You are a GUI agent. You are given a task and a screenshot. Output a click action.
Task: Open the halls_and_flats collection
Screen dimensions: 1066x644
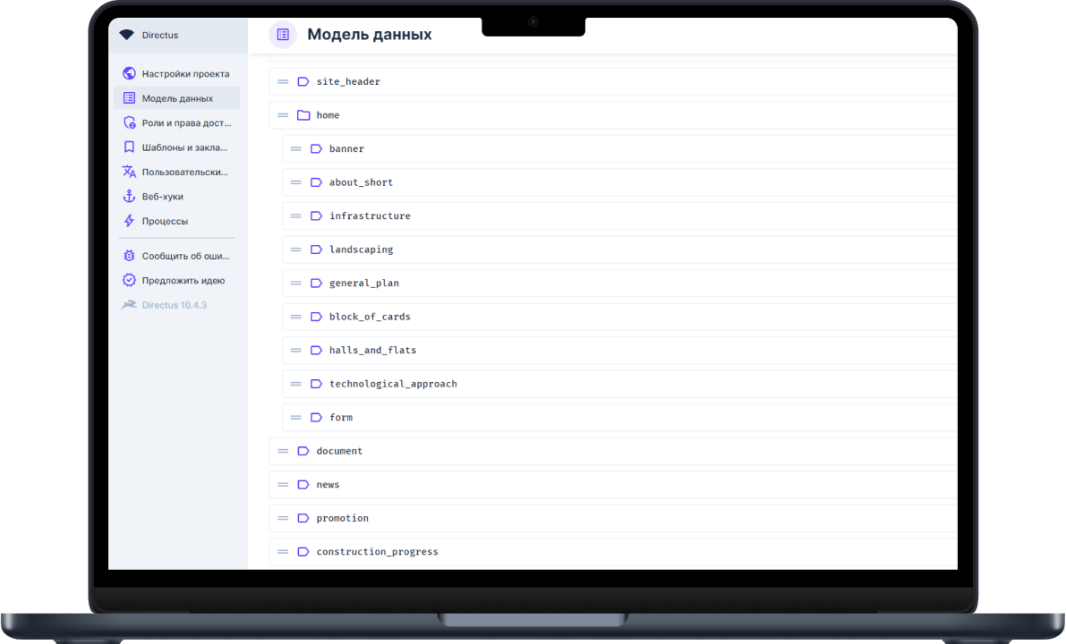pos(619,350)
